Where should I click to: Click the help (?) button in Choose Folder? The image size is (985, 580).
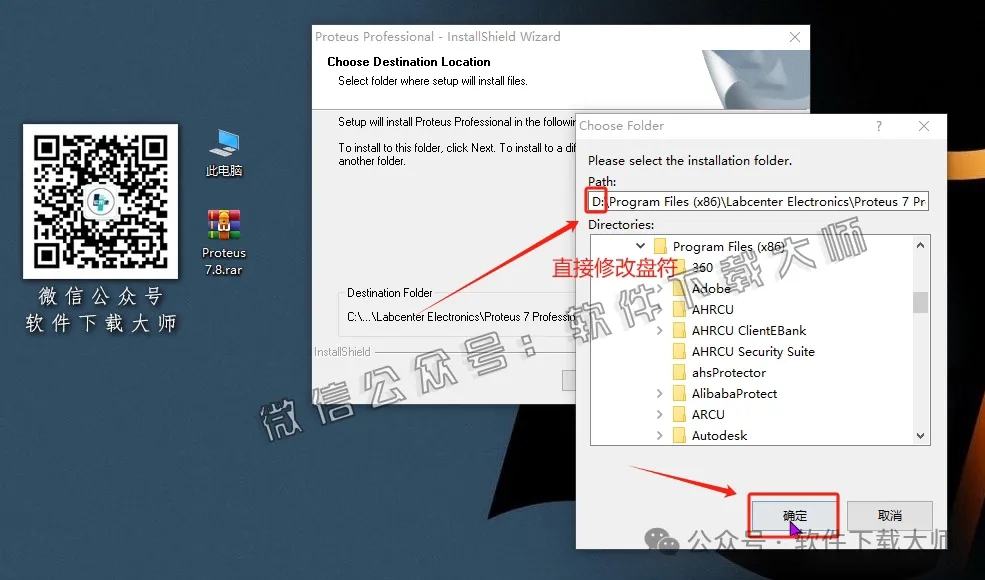click(877, 126)
